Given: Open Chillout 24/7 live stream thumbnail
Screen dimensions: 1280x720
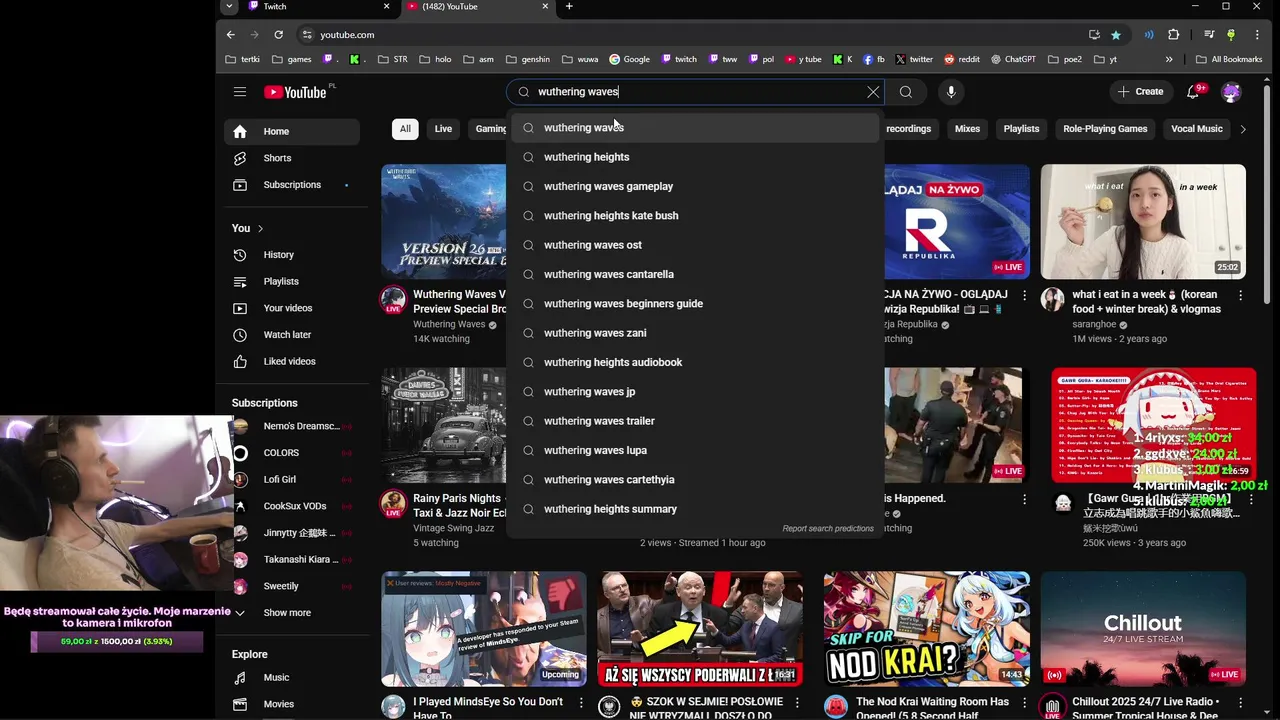Looking at the screenshot, I should pos(1143,629).
